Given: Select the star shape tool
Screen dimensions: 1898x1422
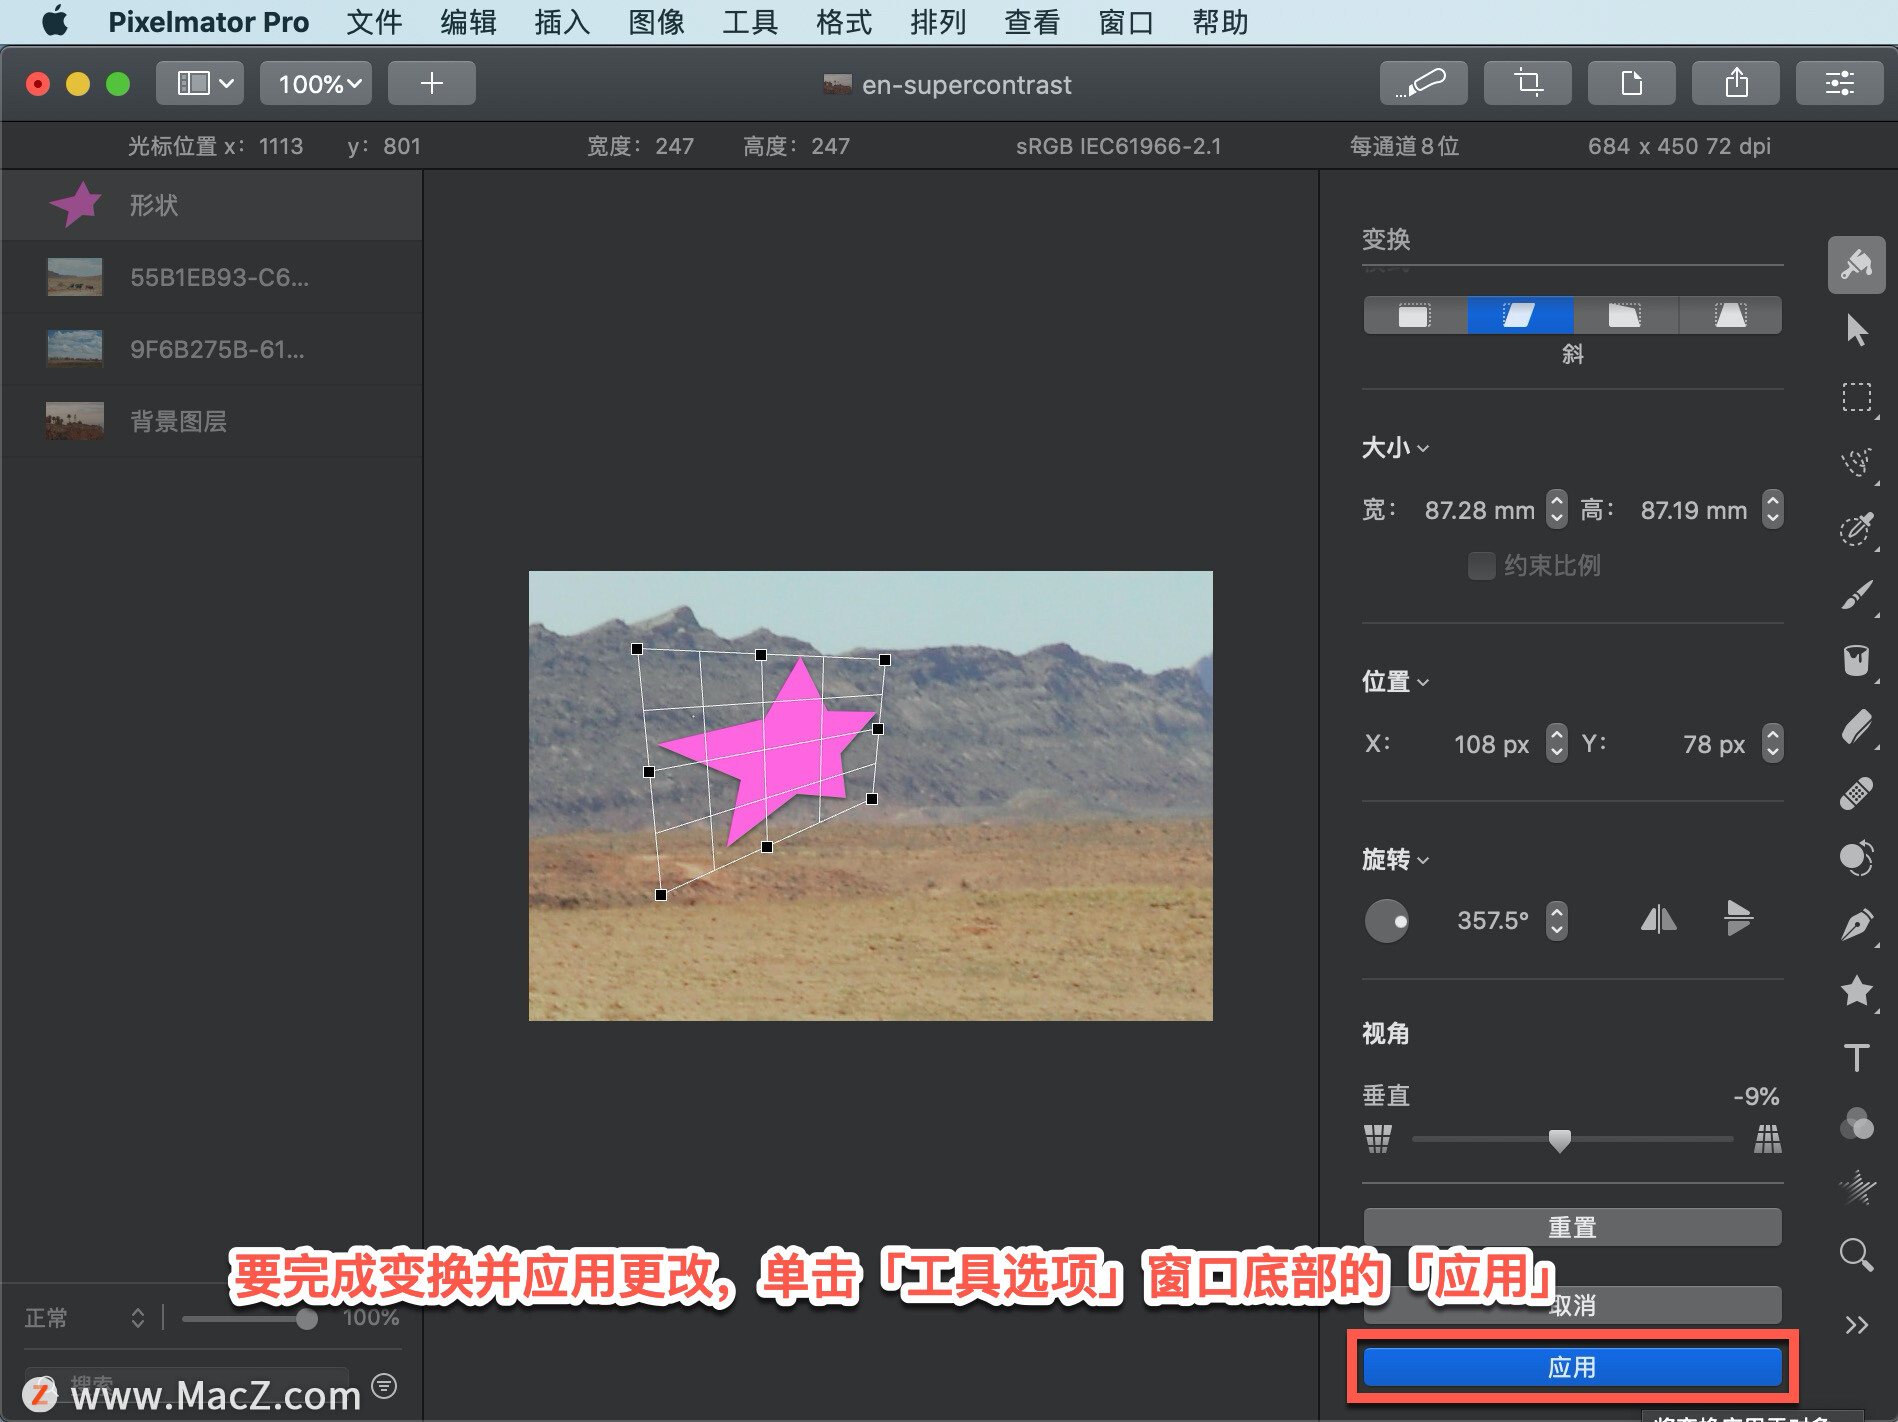Looking at the screenshot, I should tap(1857, 991).
